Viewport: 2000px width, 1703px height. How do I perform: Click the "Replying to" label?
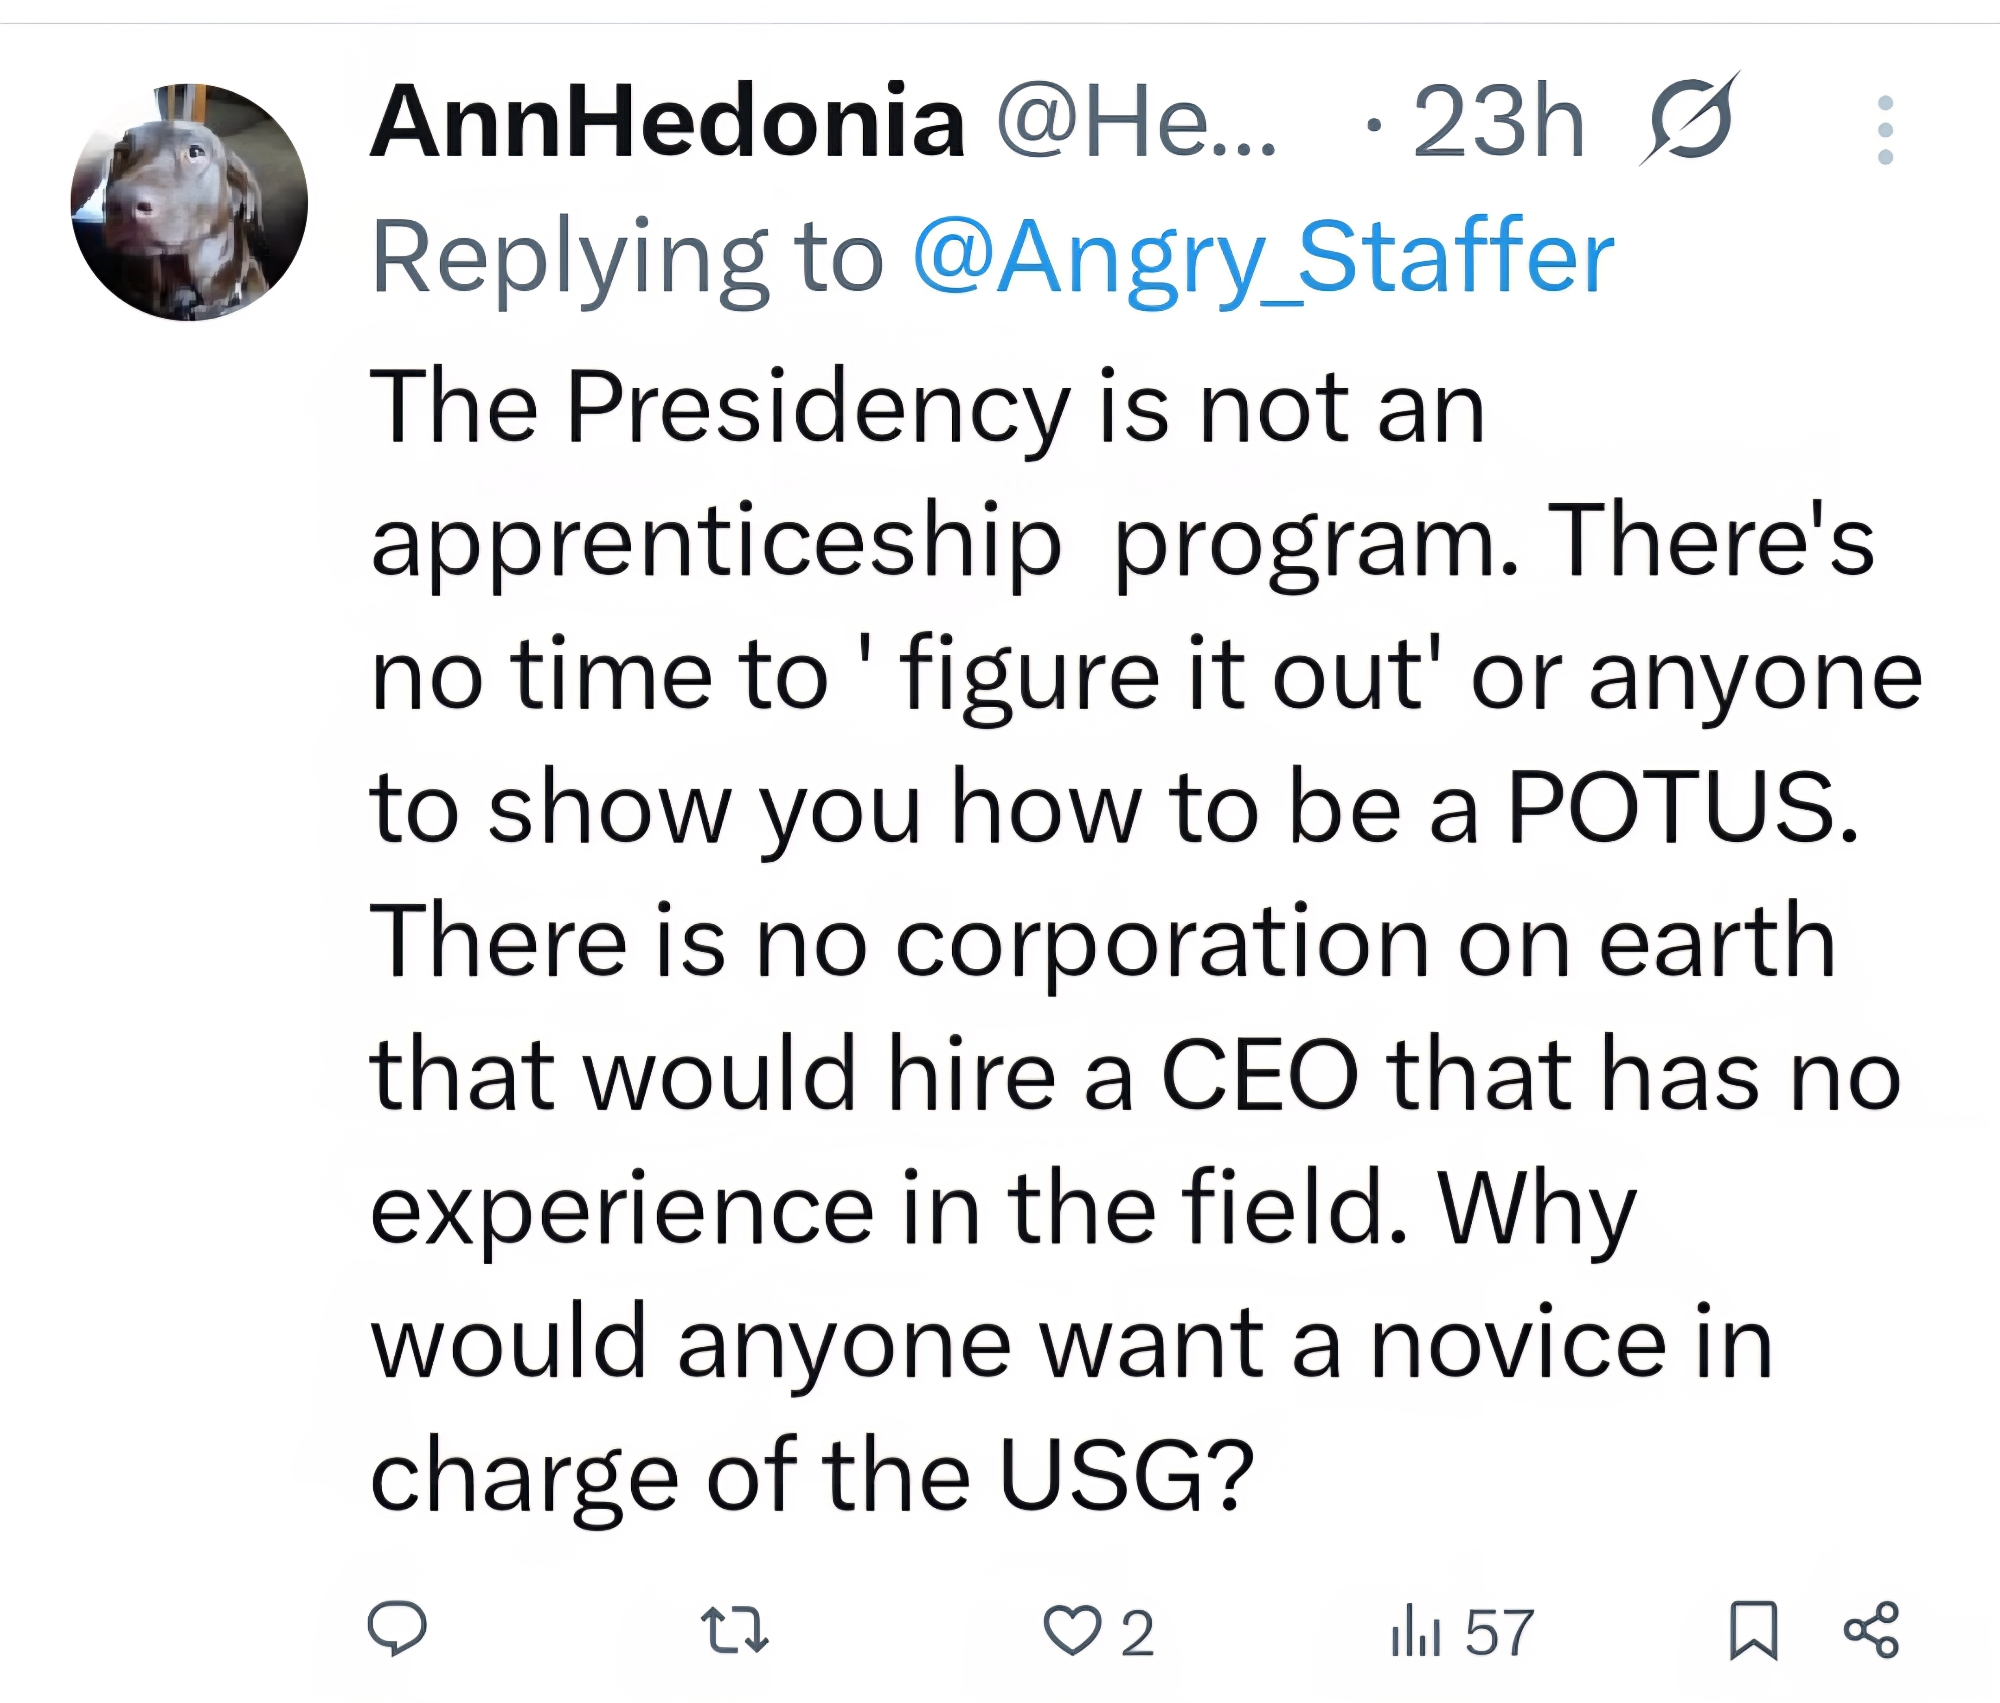(627, 258)
